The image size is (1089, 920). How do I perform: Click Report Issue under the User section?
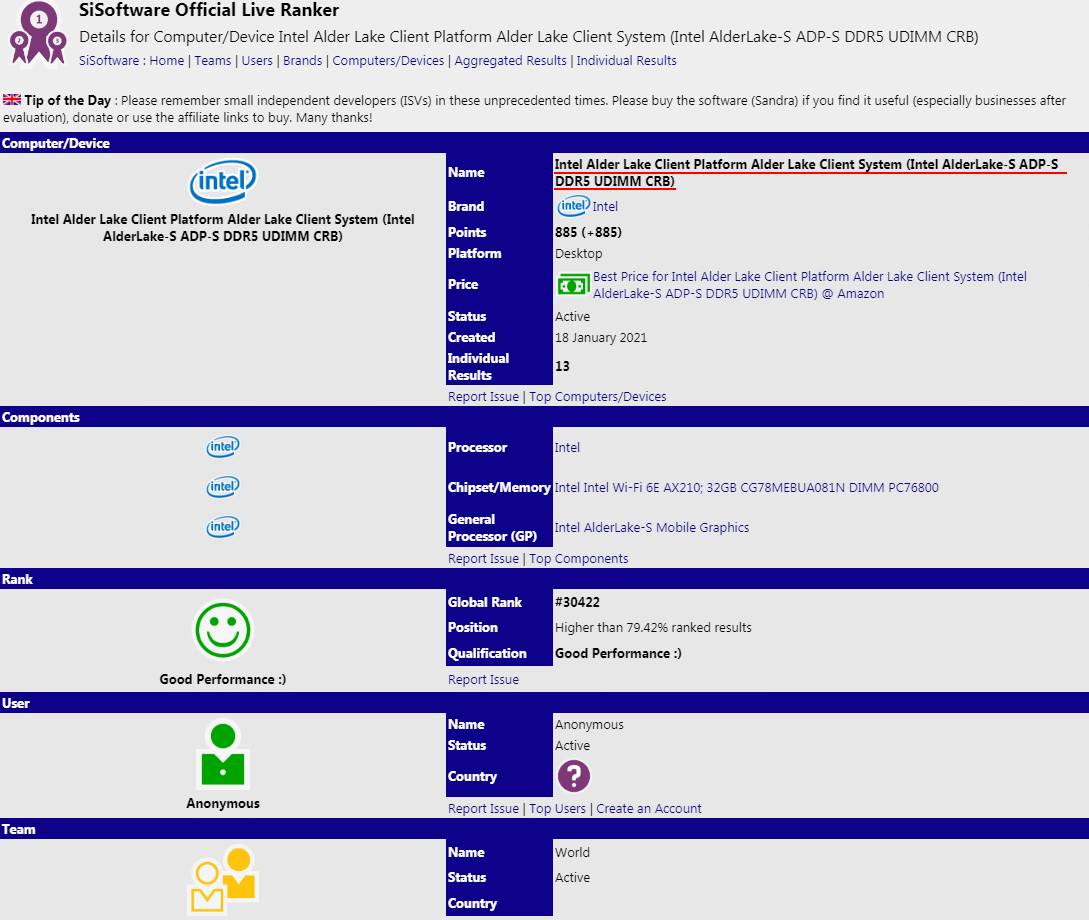tap(483, 808)
